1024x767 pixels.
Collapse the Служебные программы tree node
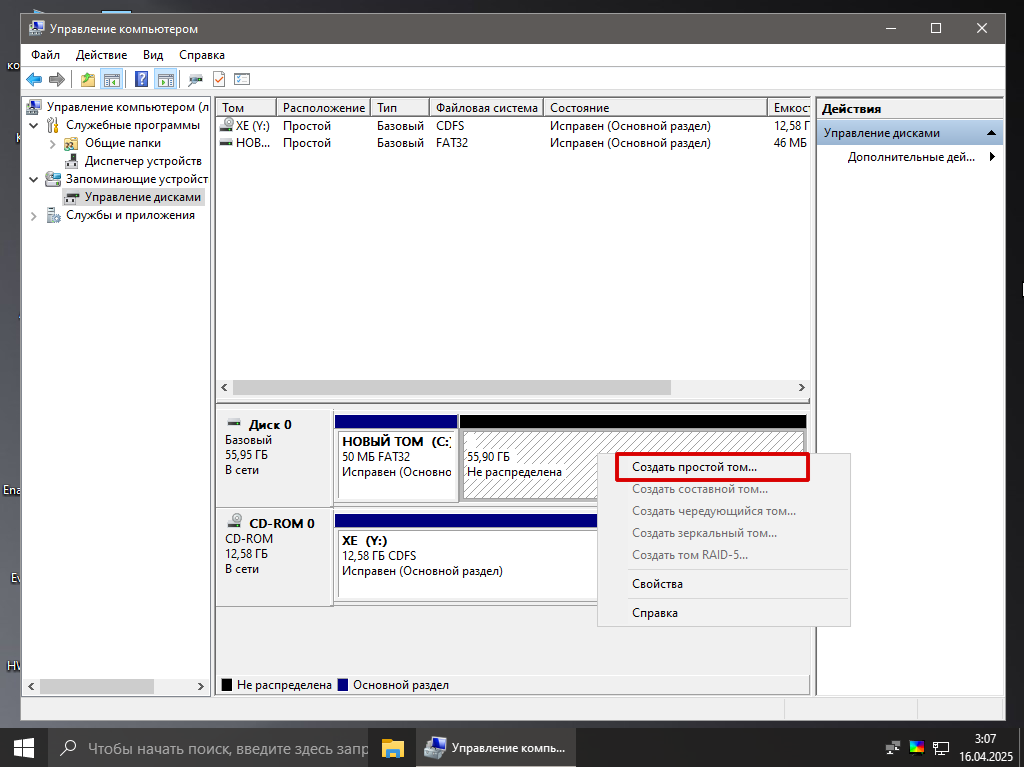(34, 126)
